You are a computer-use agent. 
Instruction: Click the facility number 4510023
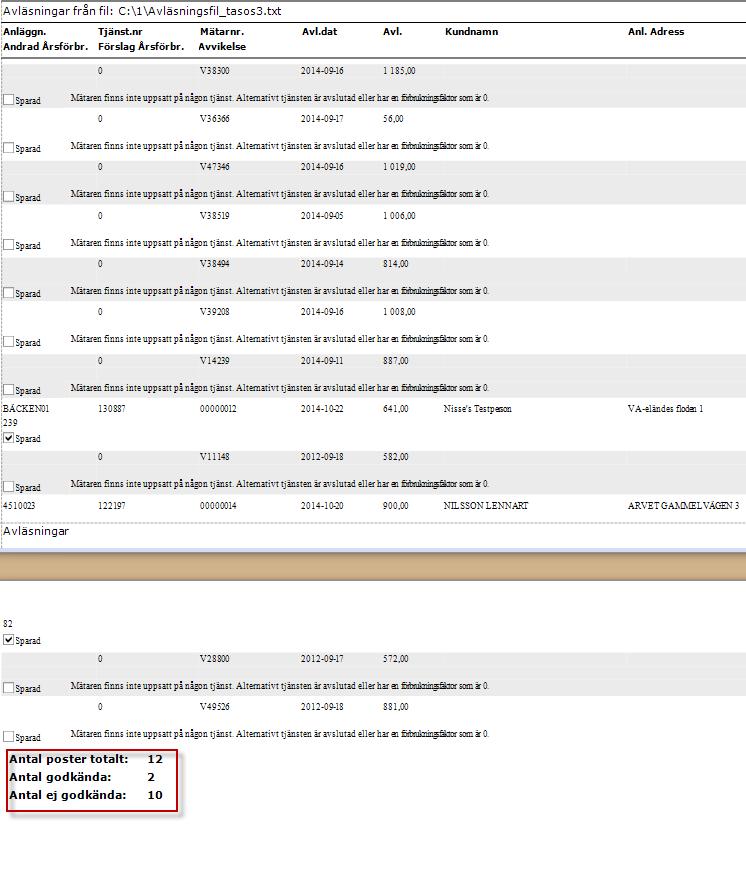pyautogui.click(x=19, y=506)
